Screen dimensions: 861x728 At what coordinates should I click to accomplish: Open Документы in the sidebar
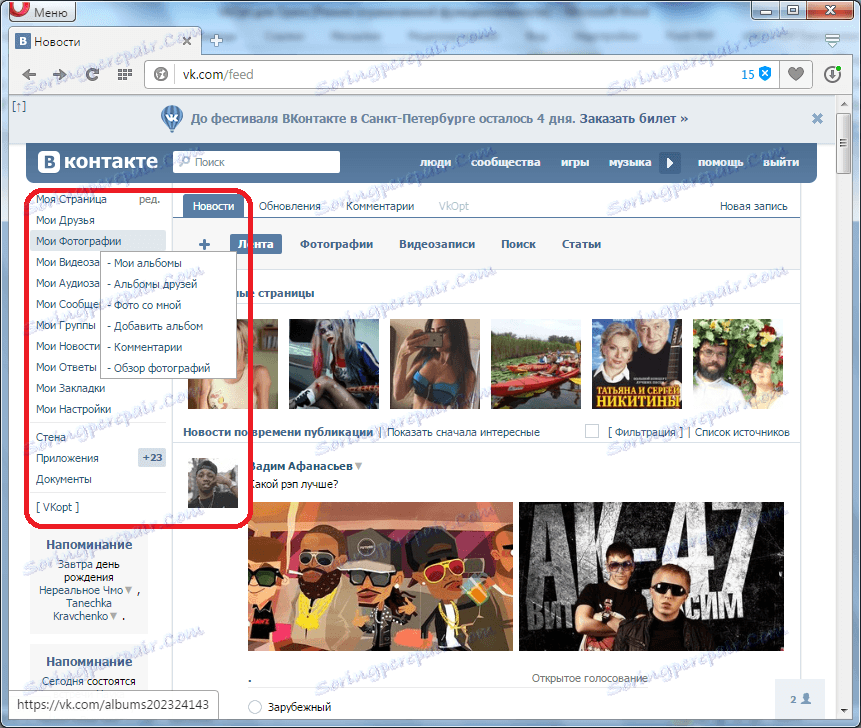[64, 479]
